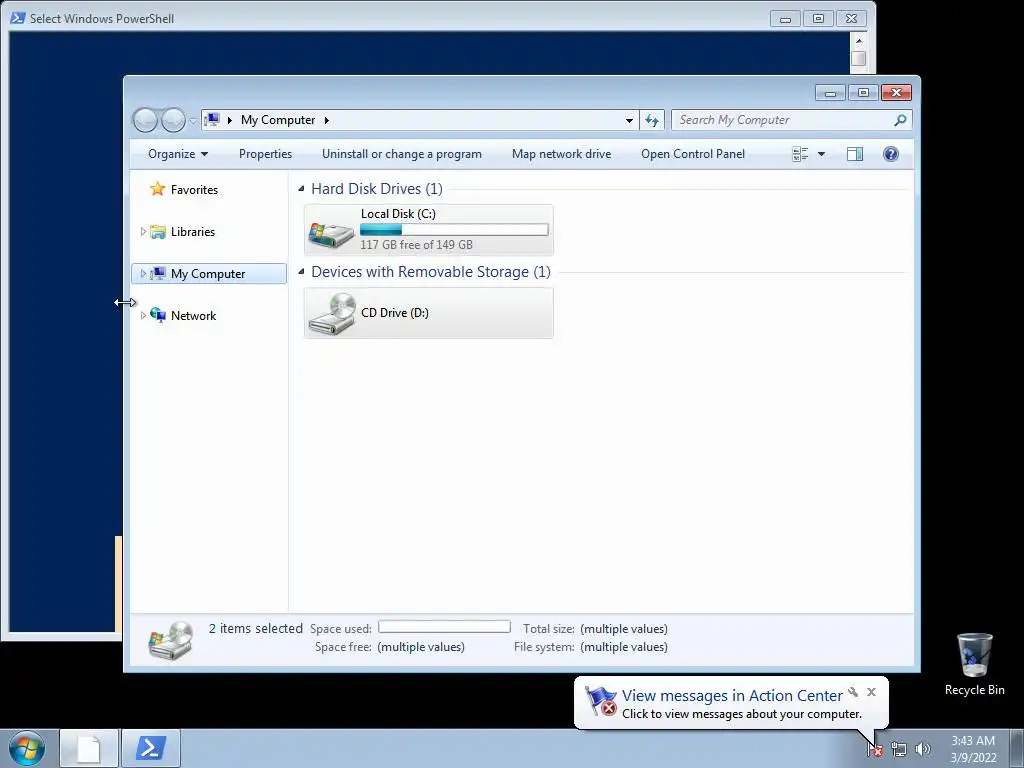Open the Windows Start button
Viewport: 1024px width, 768px height.
pos(27,748)
